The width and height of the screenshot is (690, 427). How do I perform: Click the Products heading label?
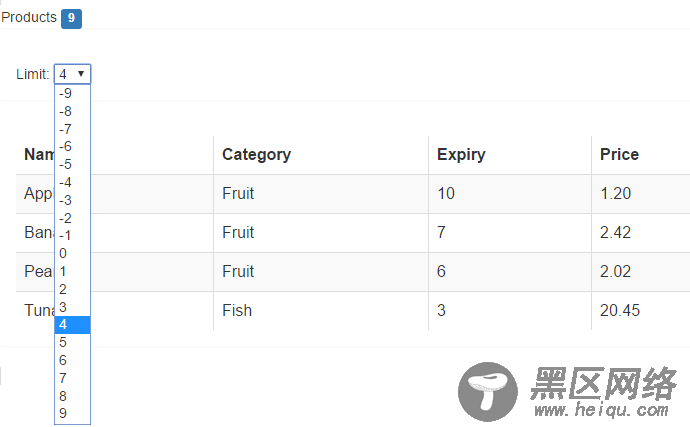[x=29, y=17]
